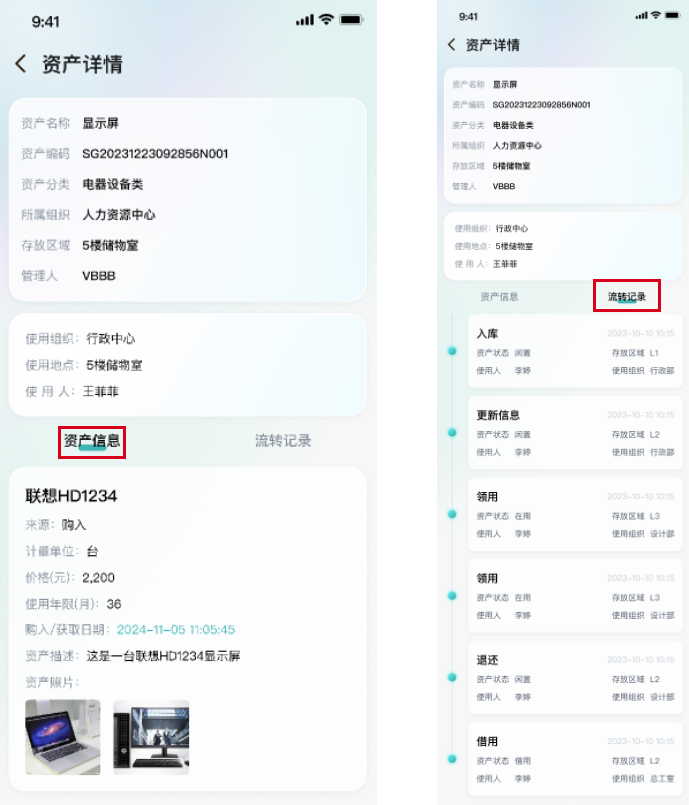Open the laptop asset photo thumbnail
The height and width of the screenshot is (805, 689).
pos(63,737)
